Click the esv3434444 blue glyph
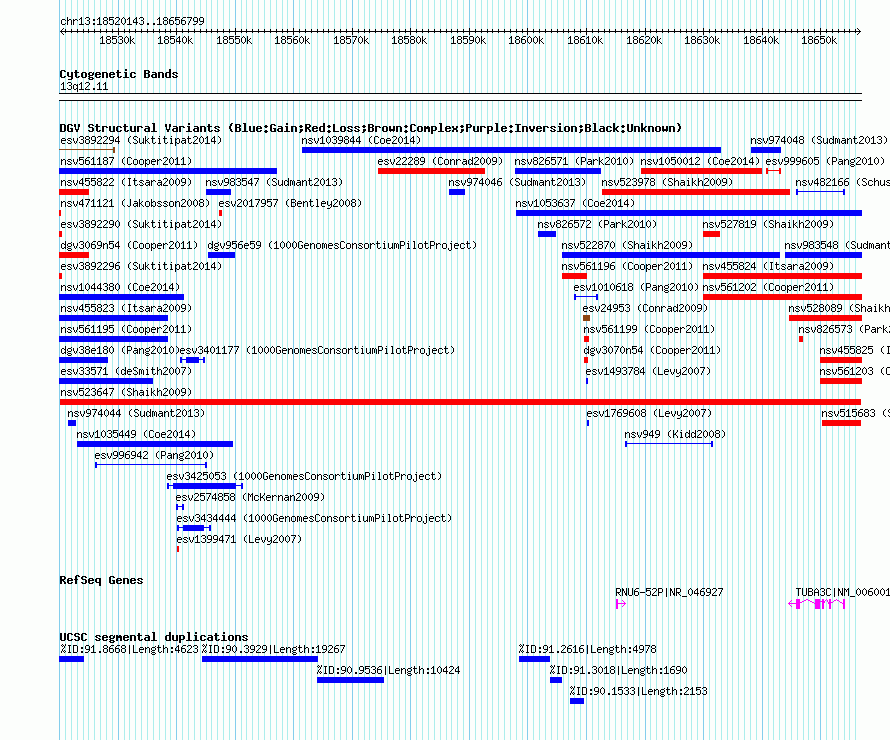 coord(194,528)
